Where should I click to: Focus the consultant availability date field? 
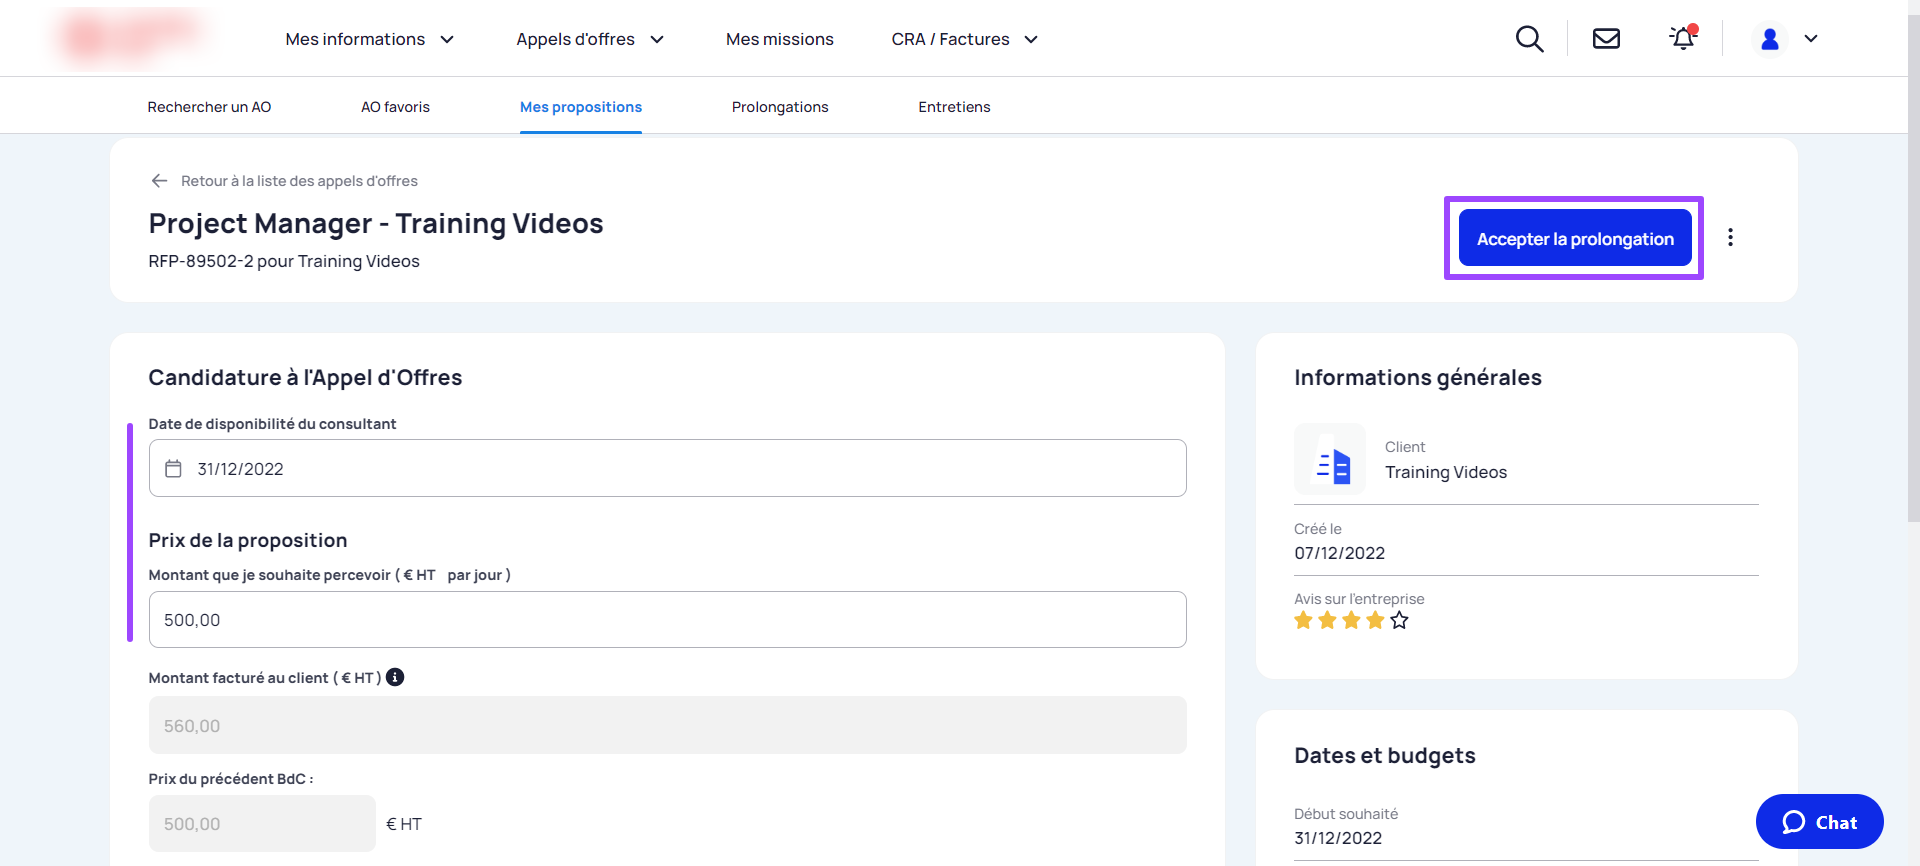[x=668, y=468]
